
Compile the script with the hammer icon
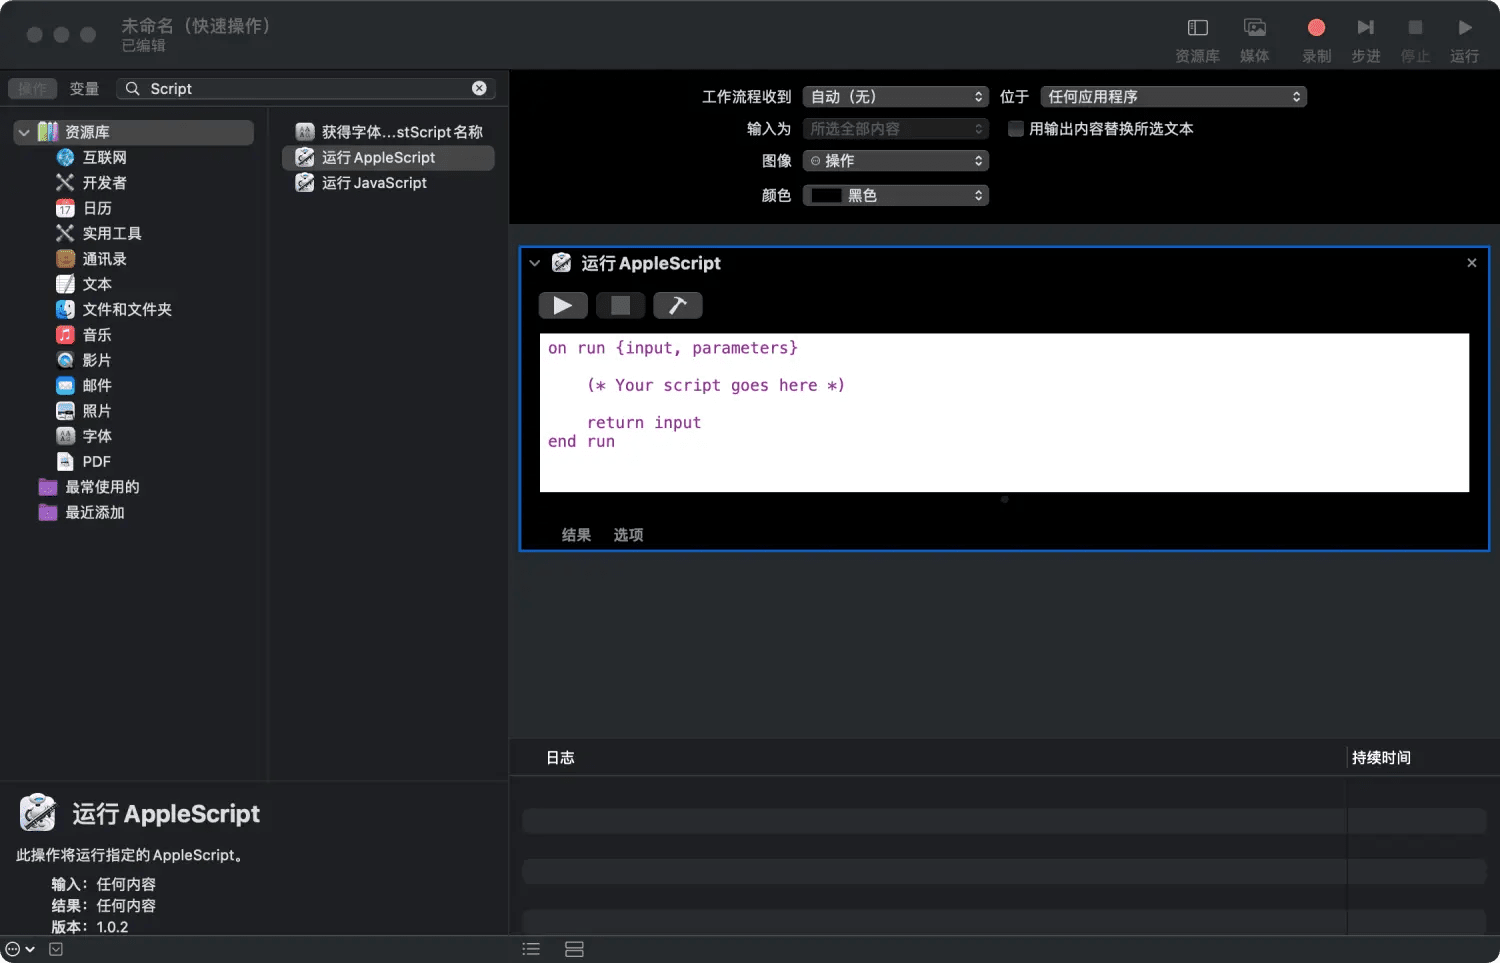(x=678, y=305)
